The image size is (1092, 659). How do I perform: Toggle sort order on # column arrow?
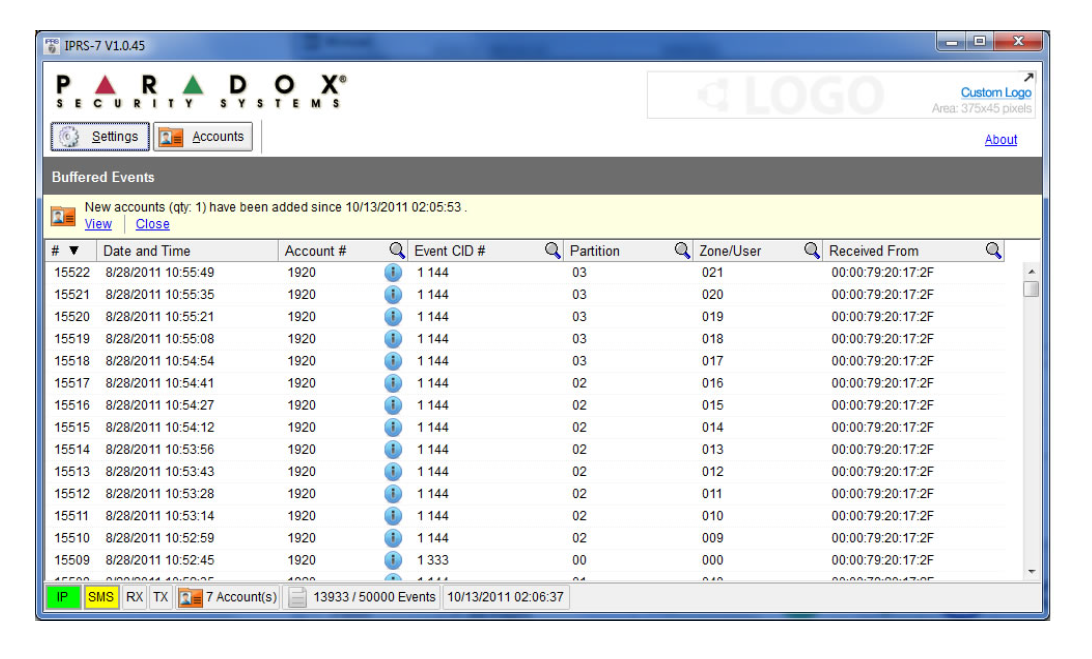click(x=74, y=251)
